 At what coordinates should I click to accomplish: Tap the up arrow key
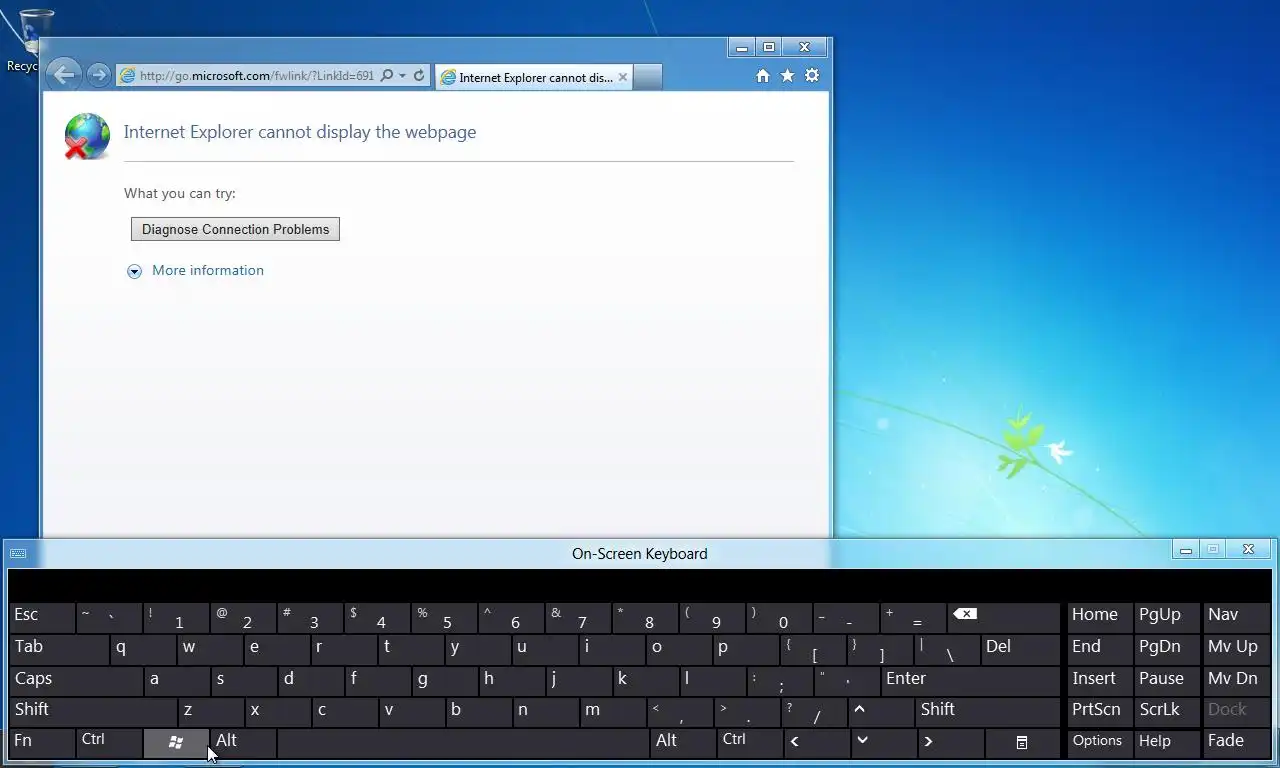[x=880, y=712]
